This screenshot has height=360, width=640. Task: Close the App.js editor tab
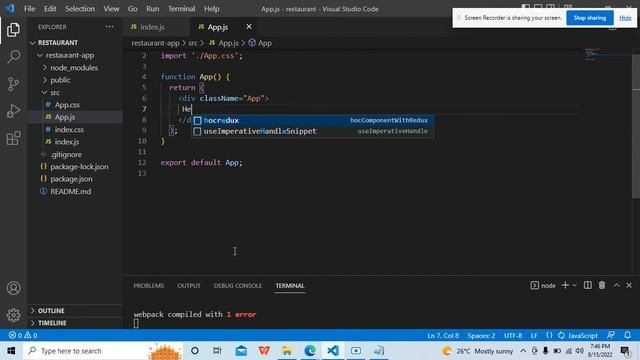pos(249,27)
